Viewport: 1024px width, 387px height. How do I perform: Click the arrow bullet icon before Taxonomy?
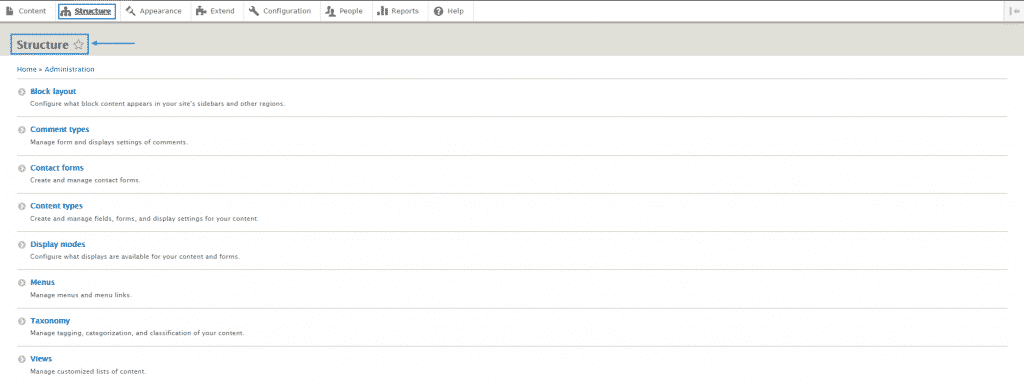[x=22, y=321]
